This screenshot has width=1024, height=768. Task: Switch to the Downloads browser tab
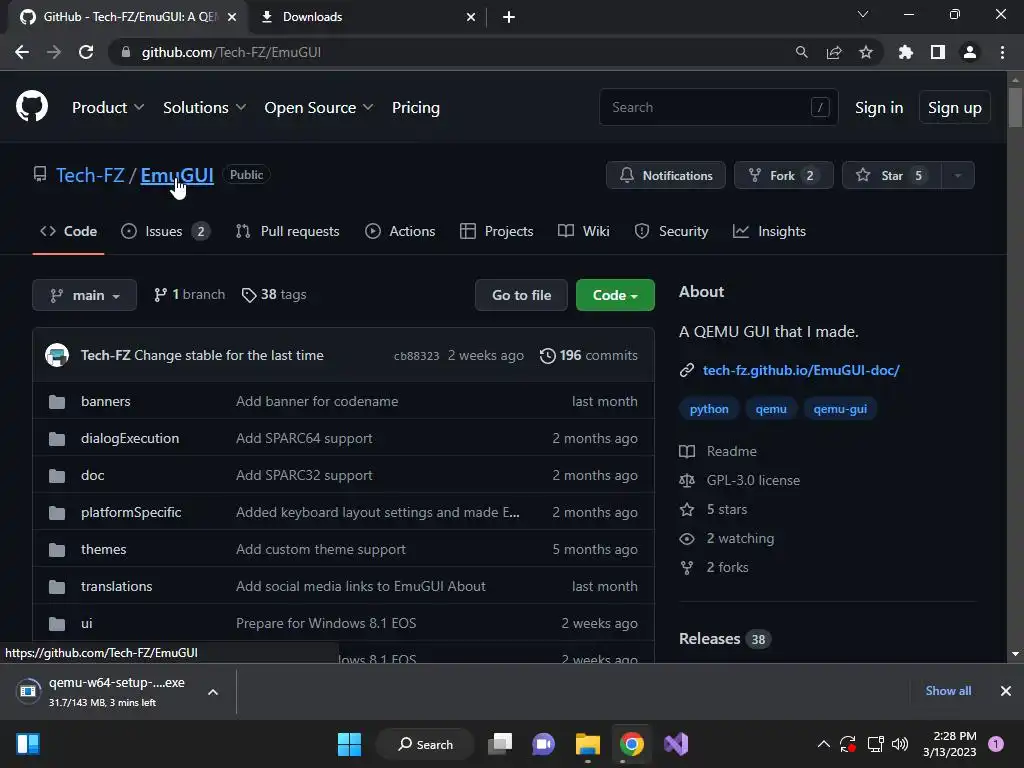368,17
